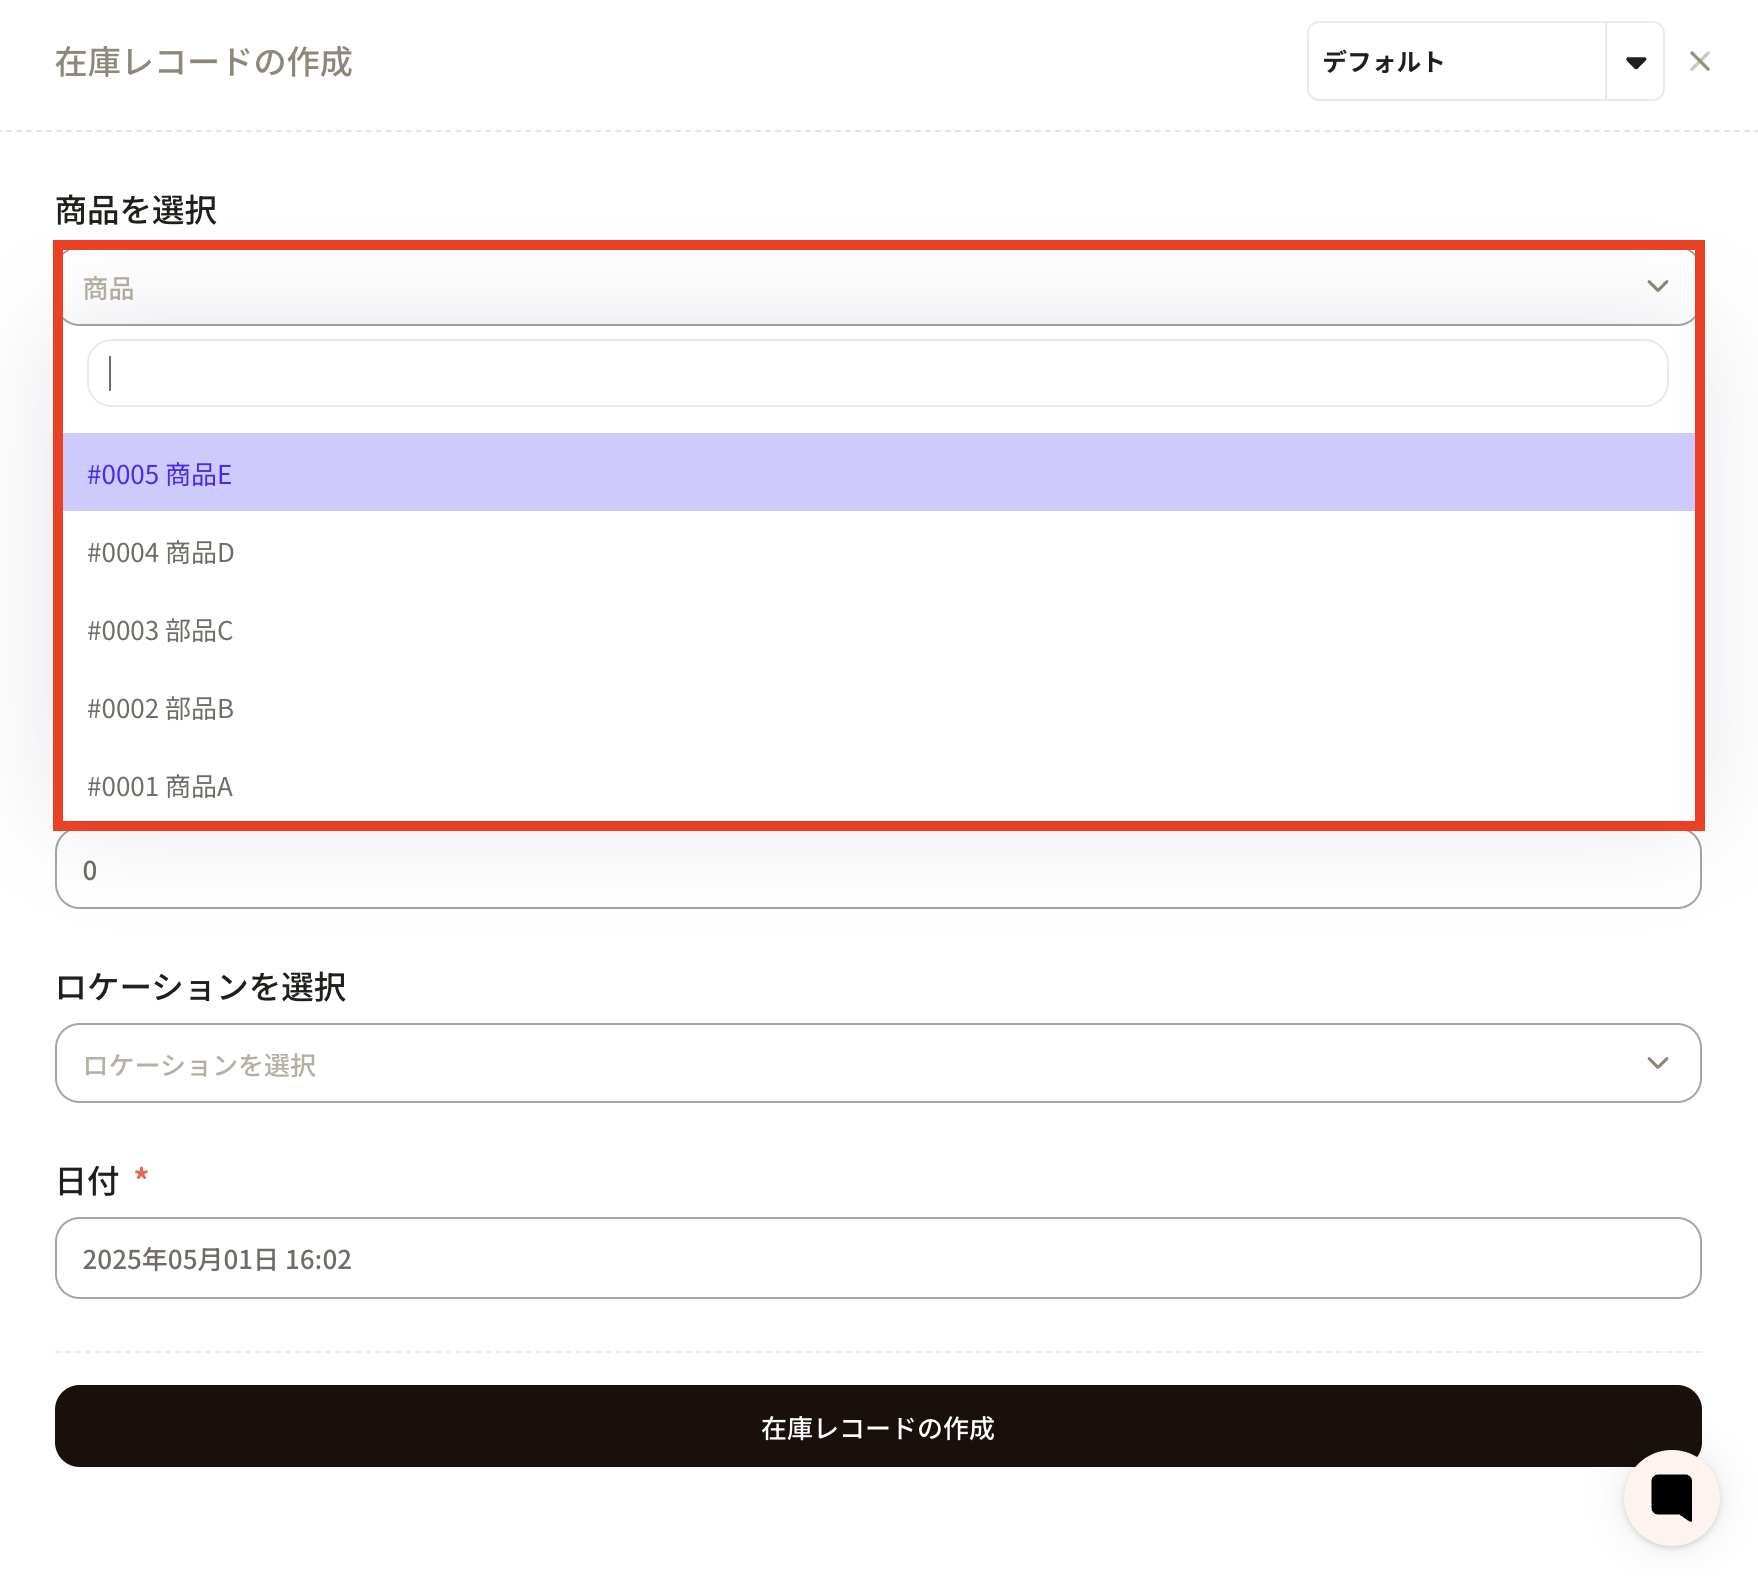Close the 在庫レコードの作成 dialog with the X icon
This screenshot has height=1576, width=1758.
pos(1699,62)
